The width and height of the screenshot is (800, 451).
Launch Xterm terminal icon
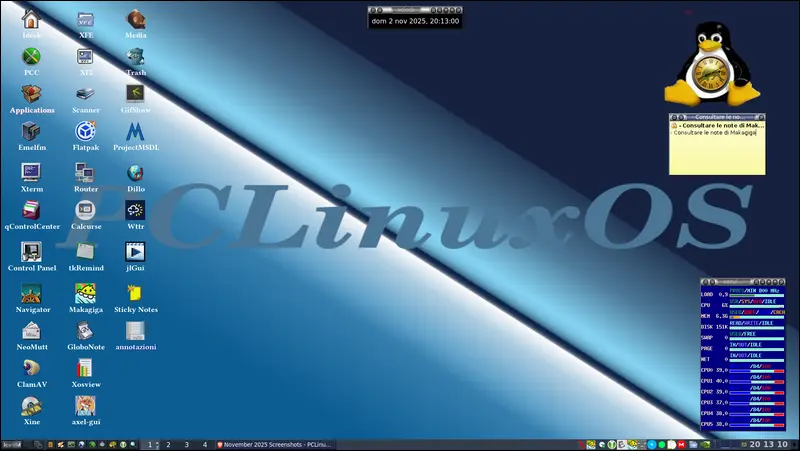(x=31, y=172)
